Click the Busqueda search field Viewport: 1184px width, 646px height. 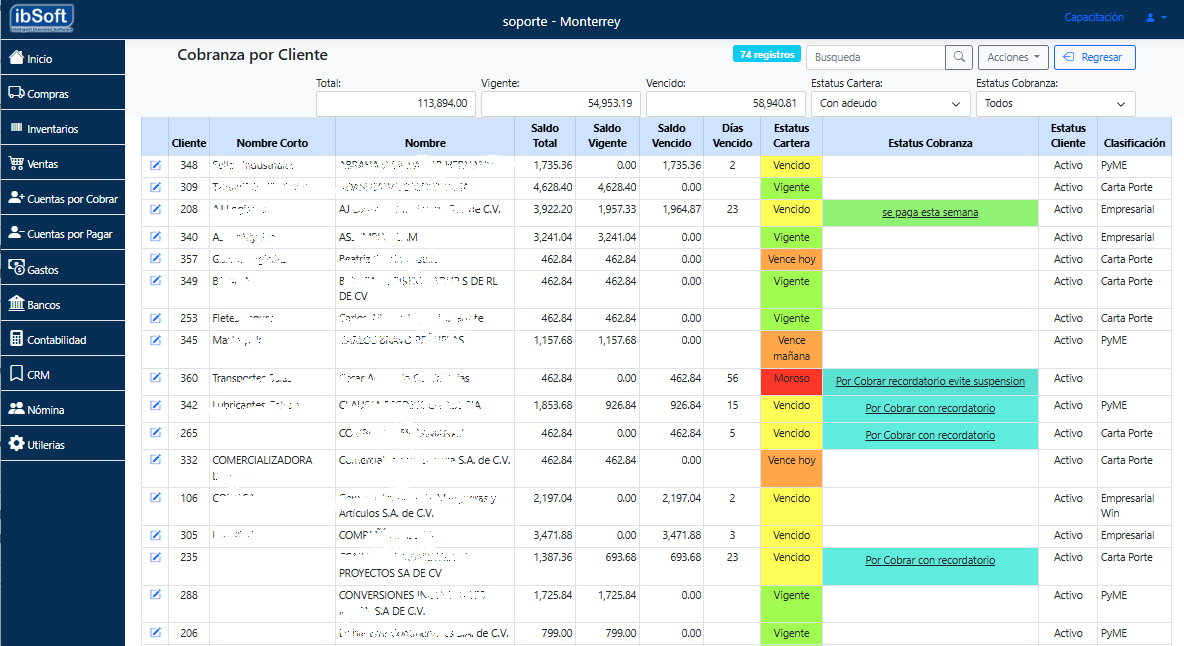pos(875,58)
